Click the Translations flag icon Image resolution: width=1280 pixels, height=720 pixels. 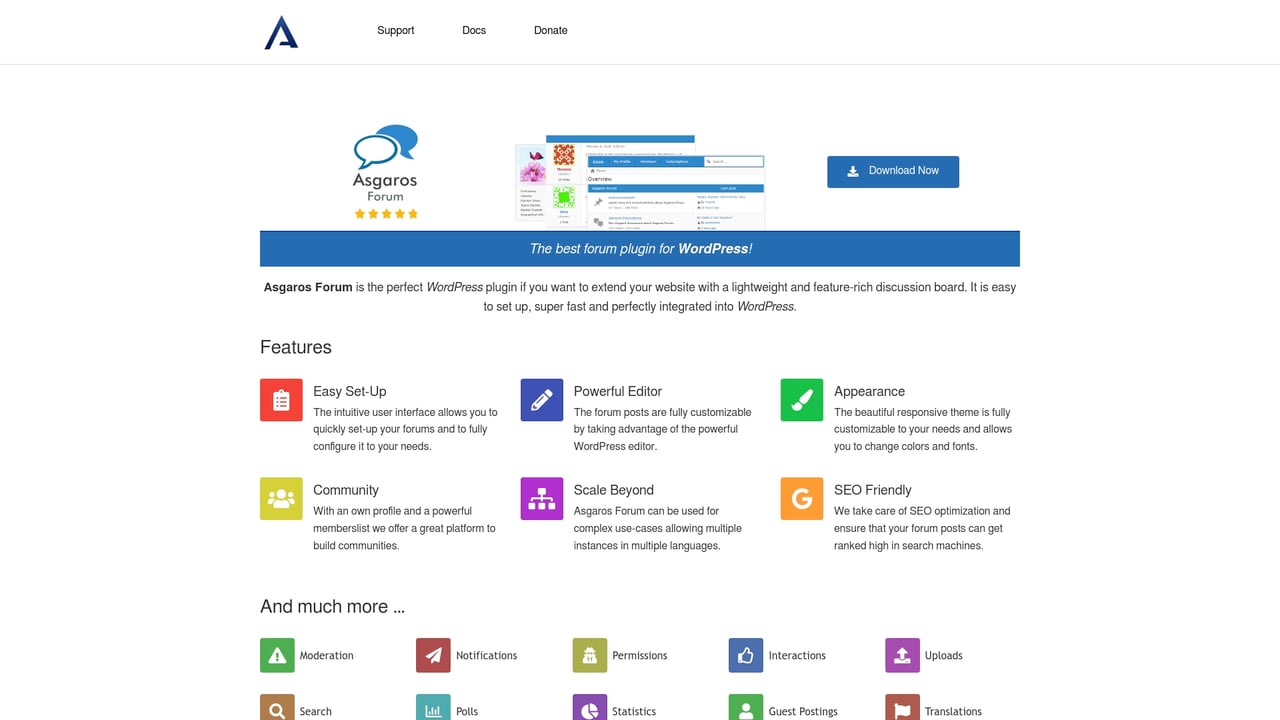[901, 708]
